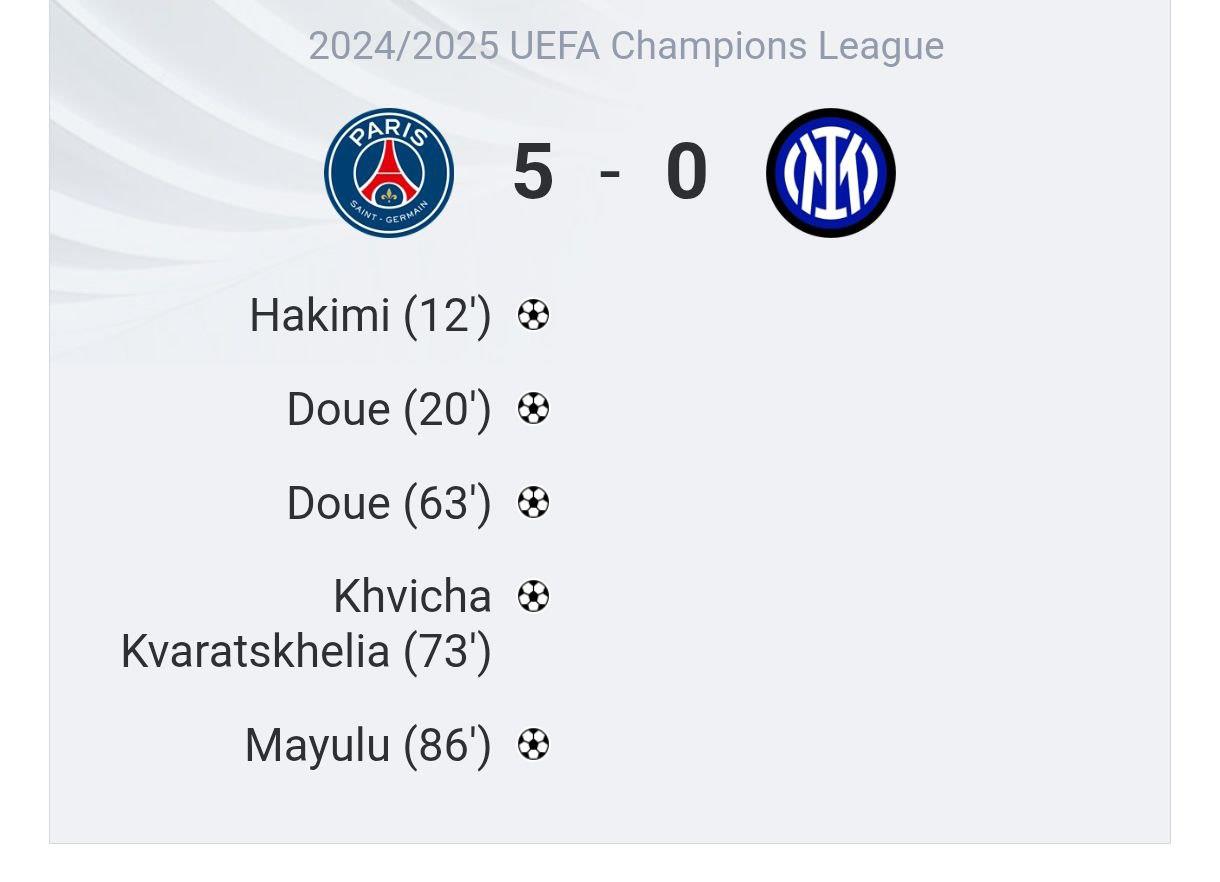Click the ball icon beside Khvicha Kvaratskhelia
Image resolution: width=1220 pixels, height=882 pixels.
tap(533, 596)
